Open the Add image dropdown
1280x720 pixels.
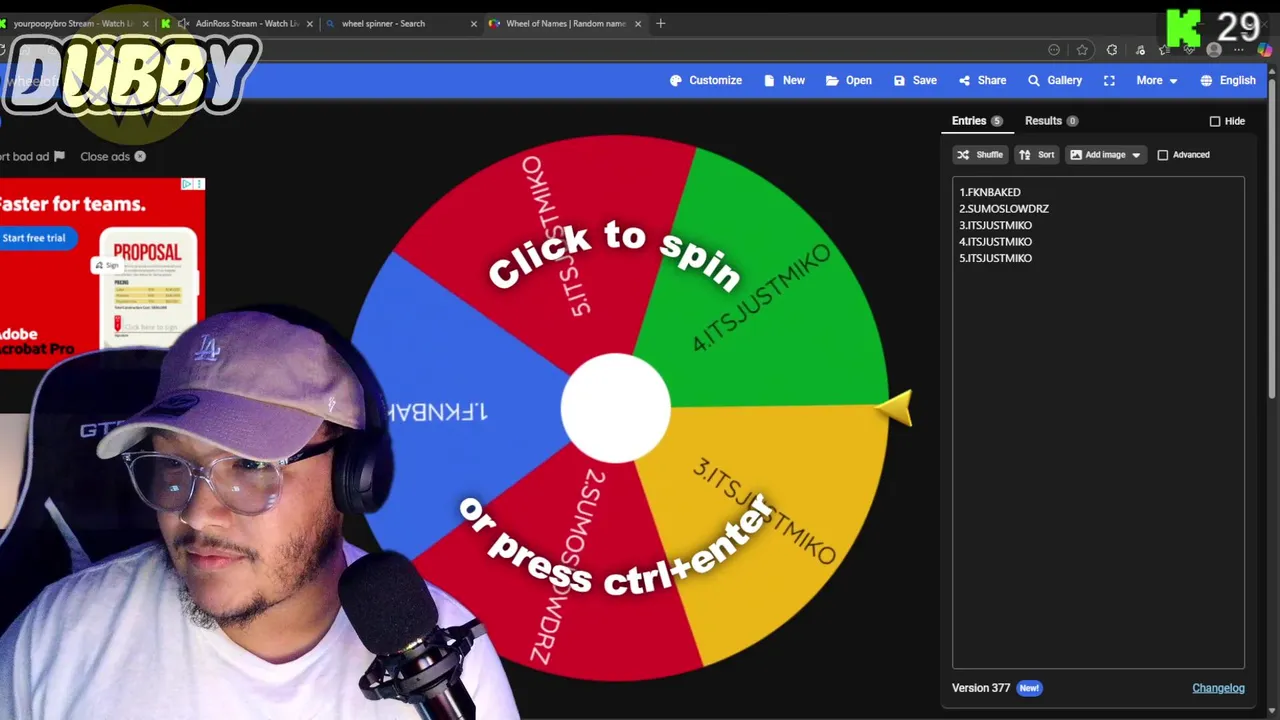1105,155
